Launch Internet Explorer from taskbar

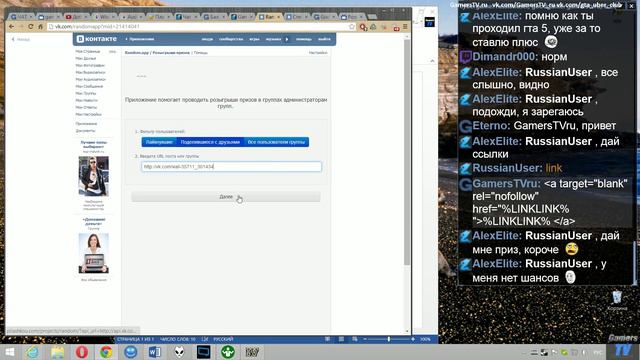click(x=32, y=352)
